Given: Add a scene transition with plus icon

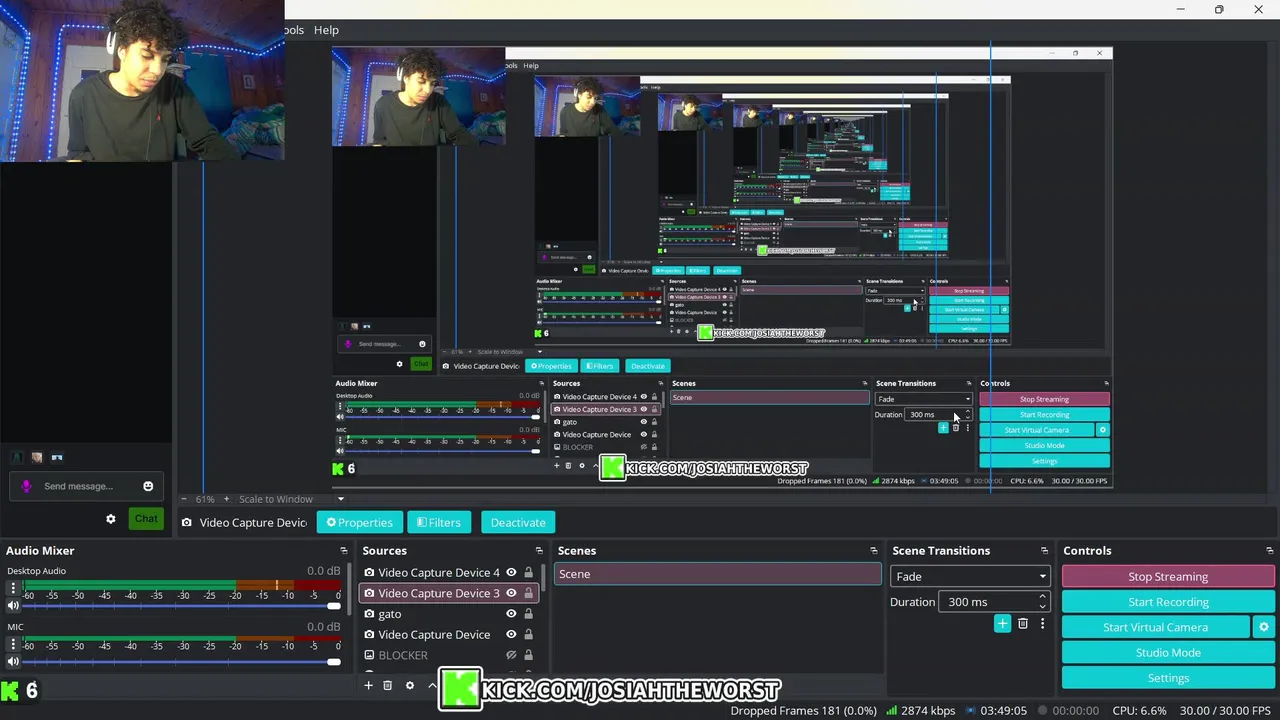Looking at the screenshot, I should click(1002, 623).
